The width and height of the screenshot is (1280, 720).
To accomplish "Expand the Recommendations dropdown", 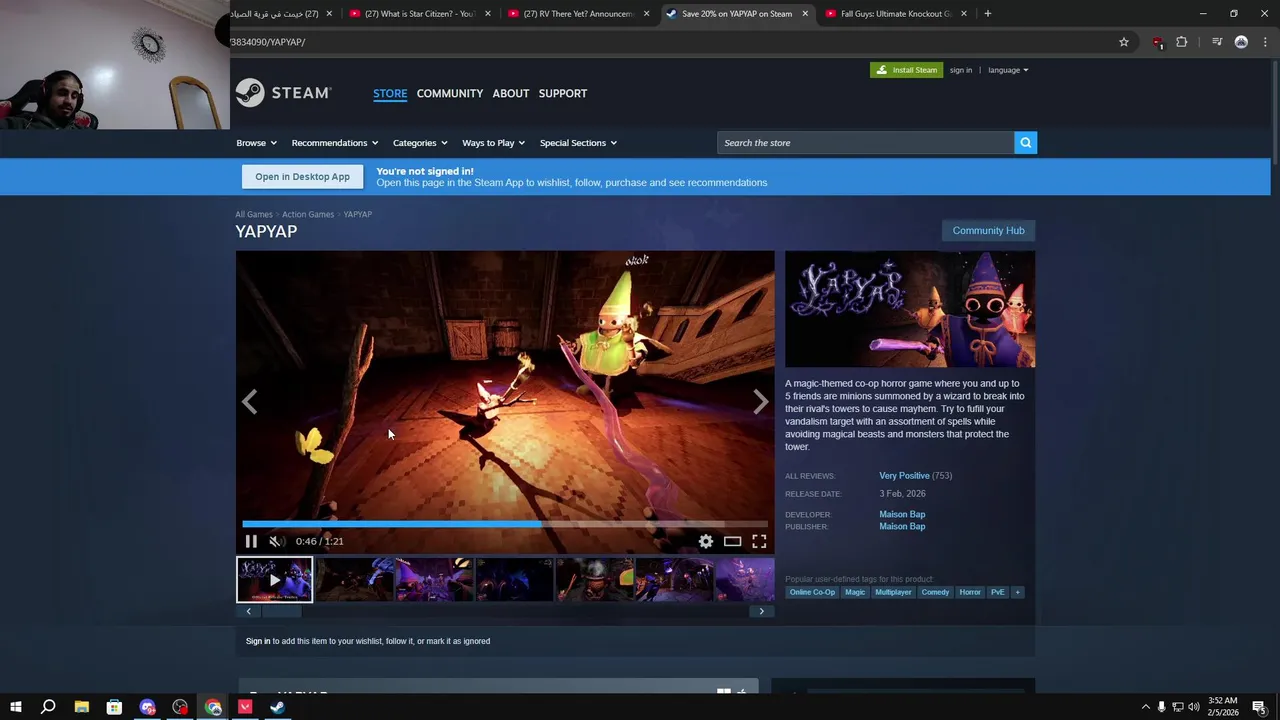I will 335,143.
